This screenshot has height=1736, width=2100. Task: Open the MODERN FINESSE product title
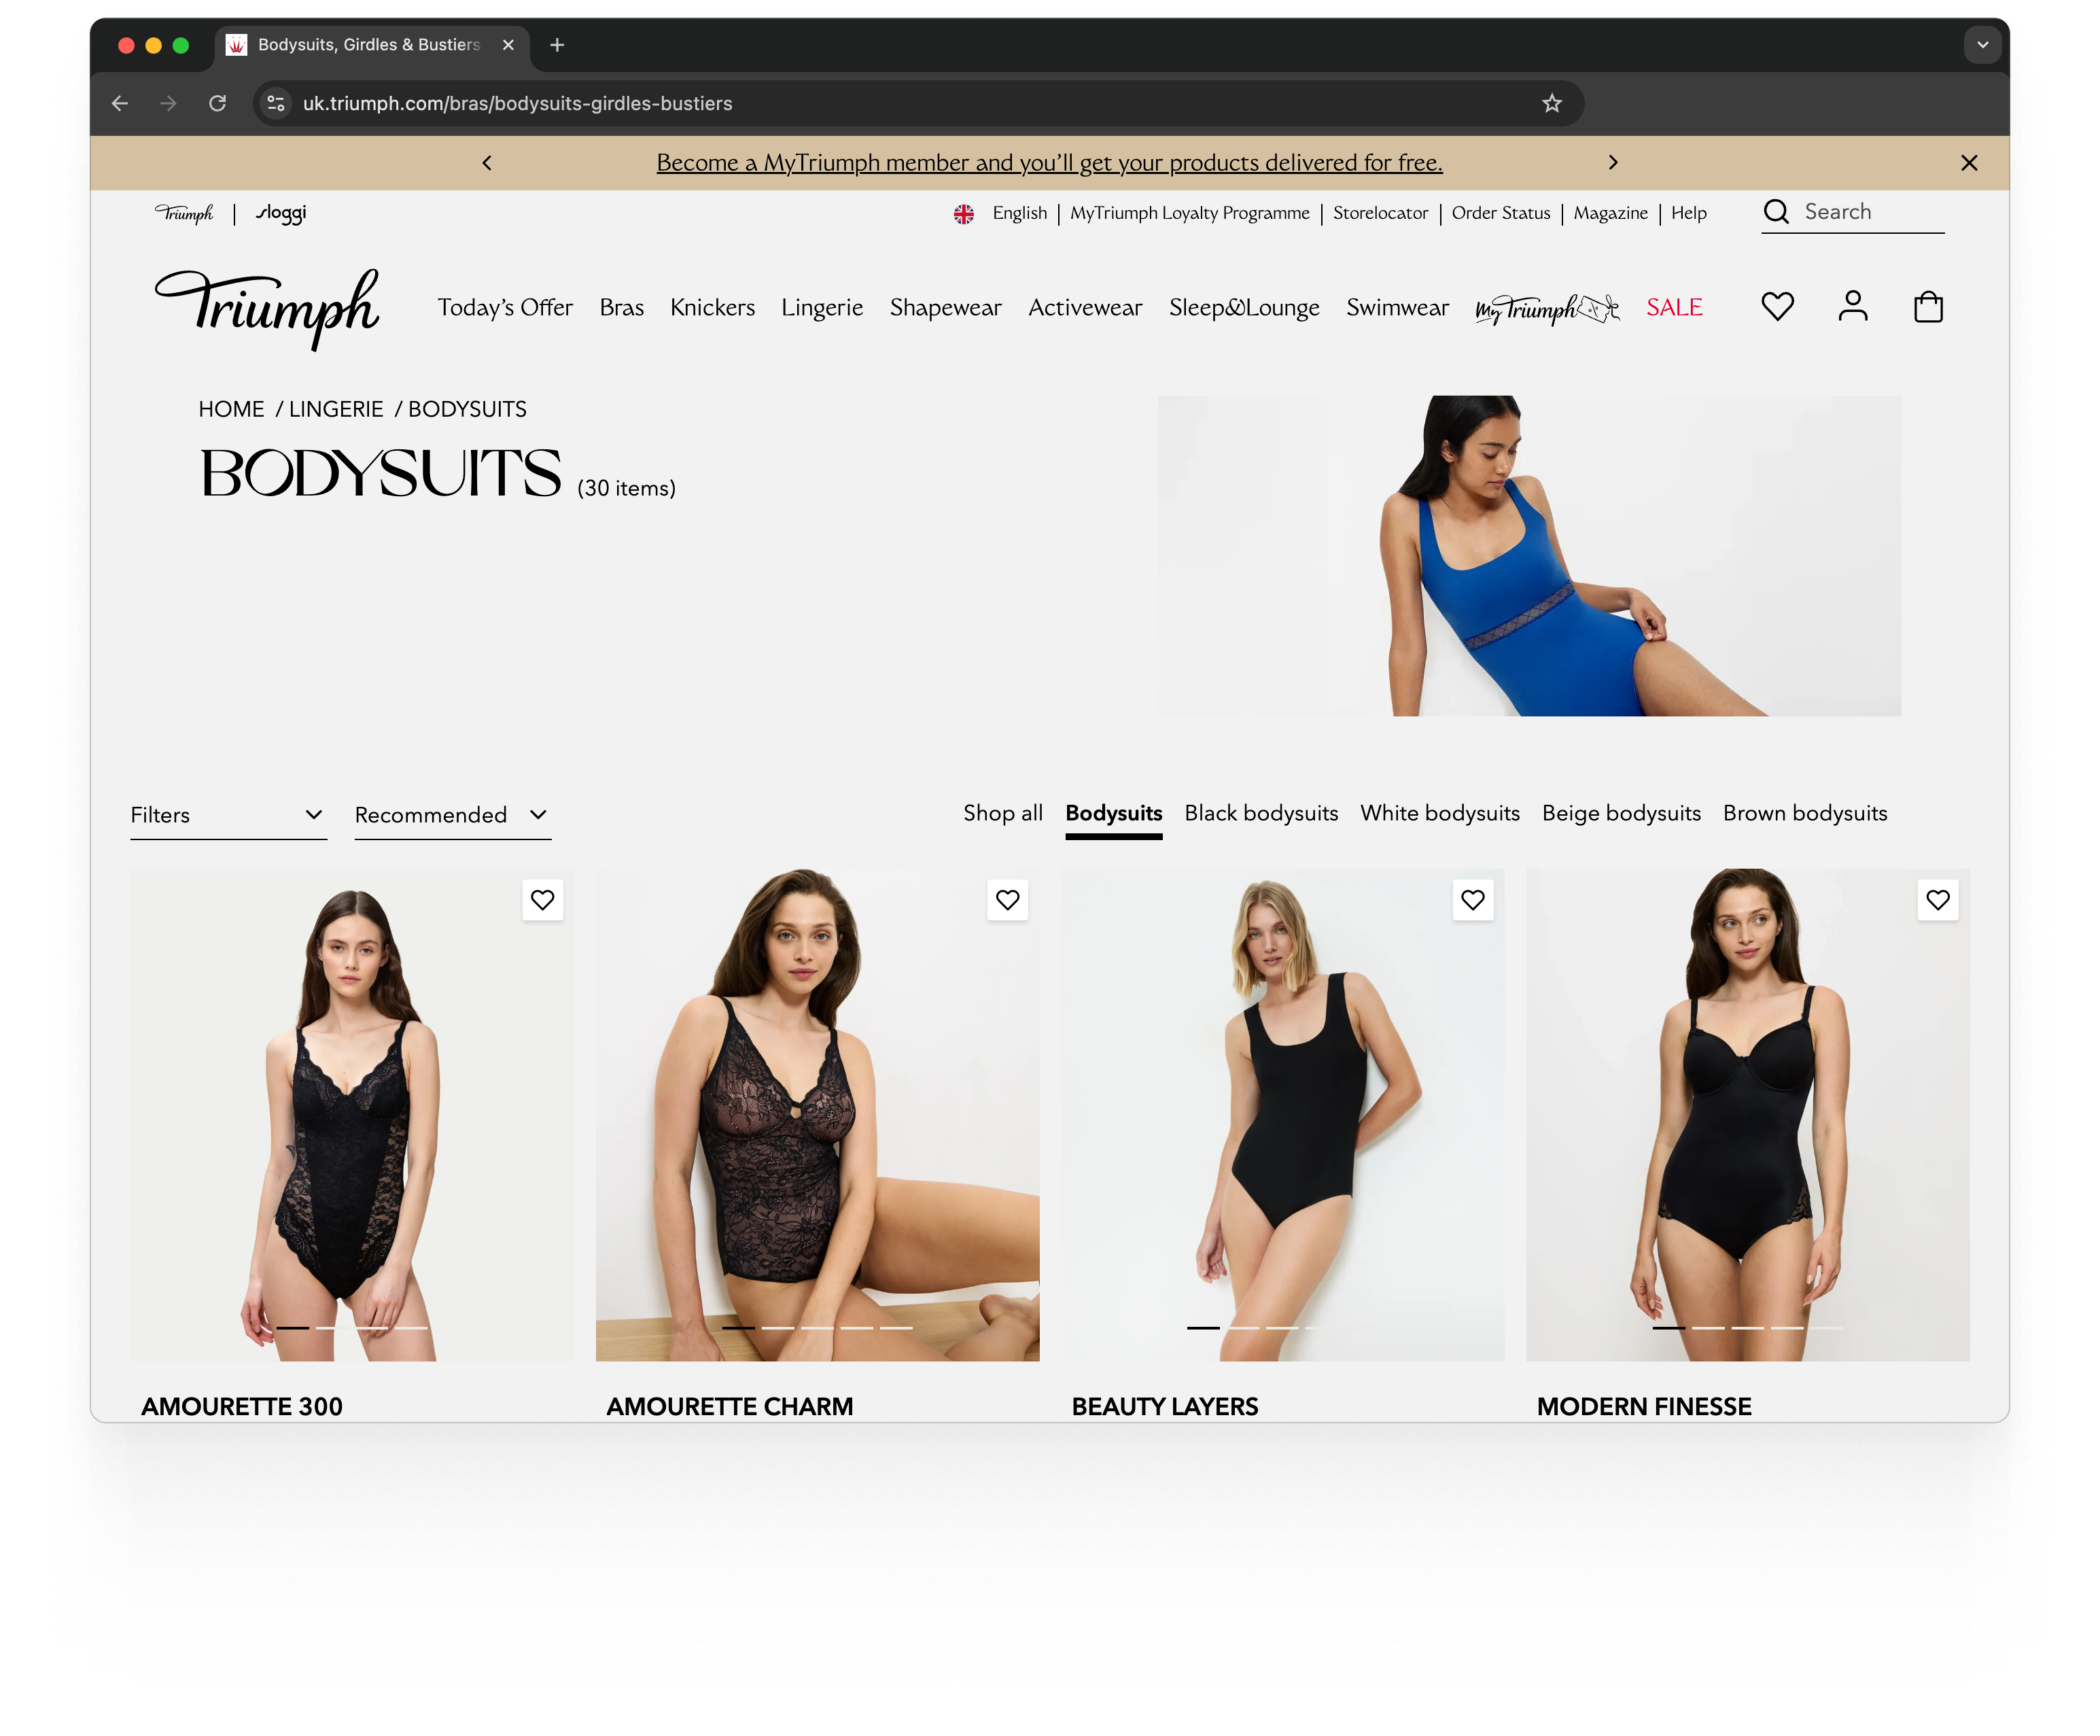(1644, 1407)
